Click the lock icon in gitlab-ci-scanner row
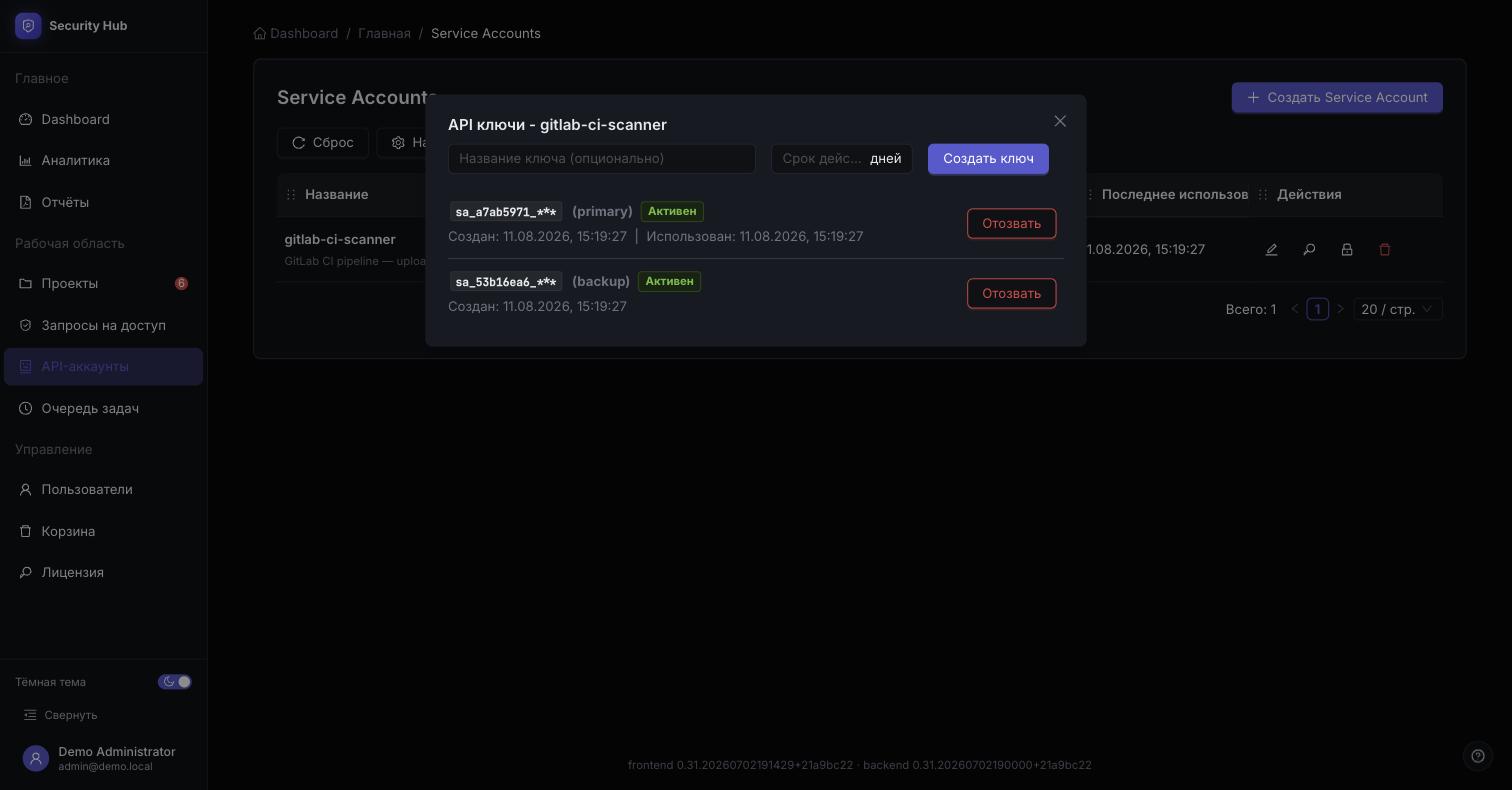The image size is (1512, 790). click(x=1347, y=249)
